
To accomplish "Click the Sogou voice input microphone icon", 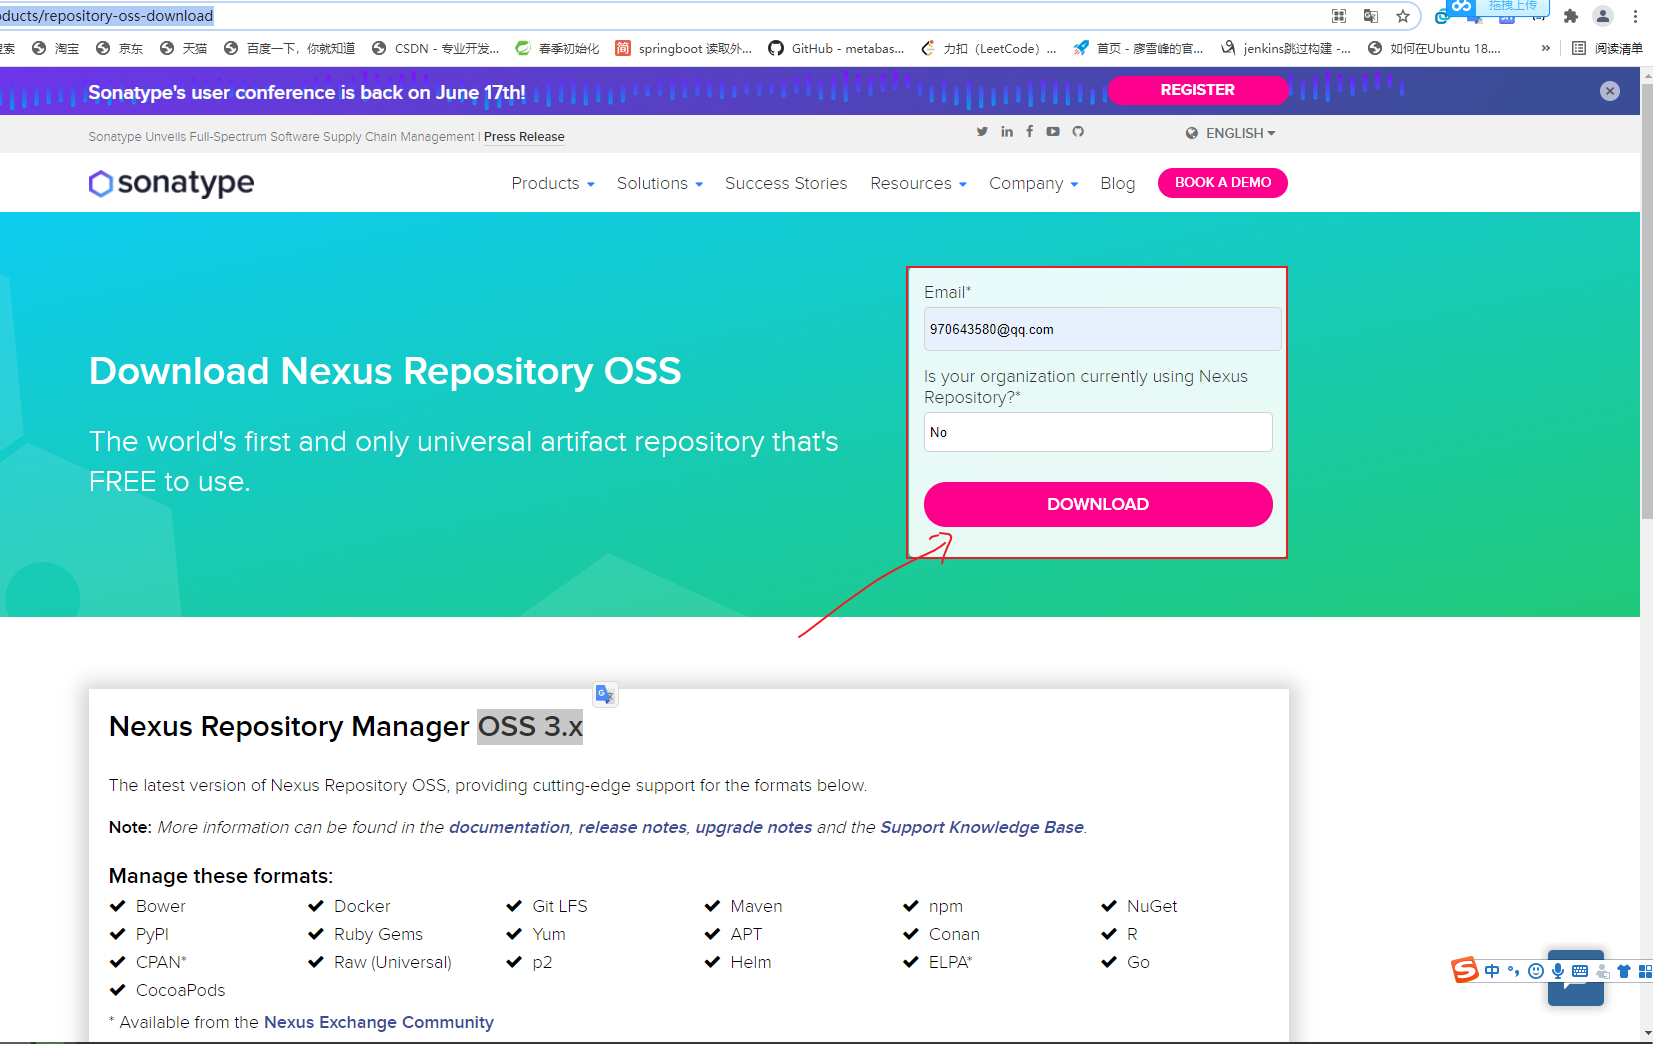I will 1556,970.
